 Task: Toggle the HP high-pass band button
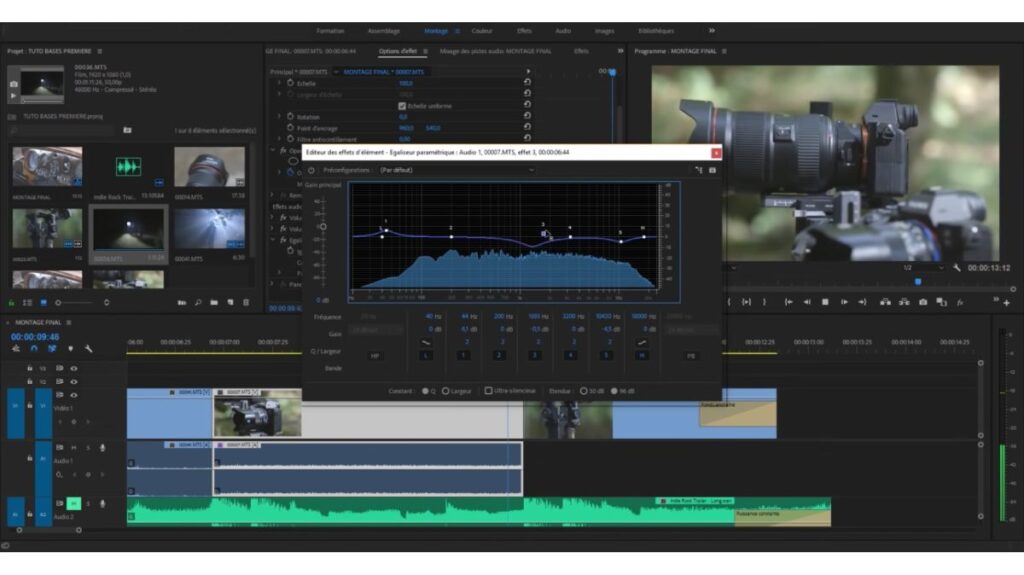pos(375,355)
